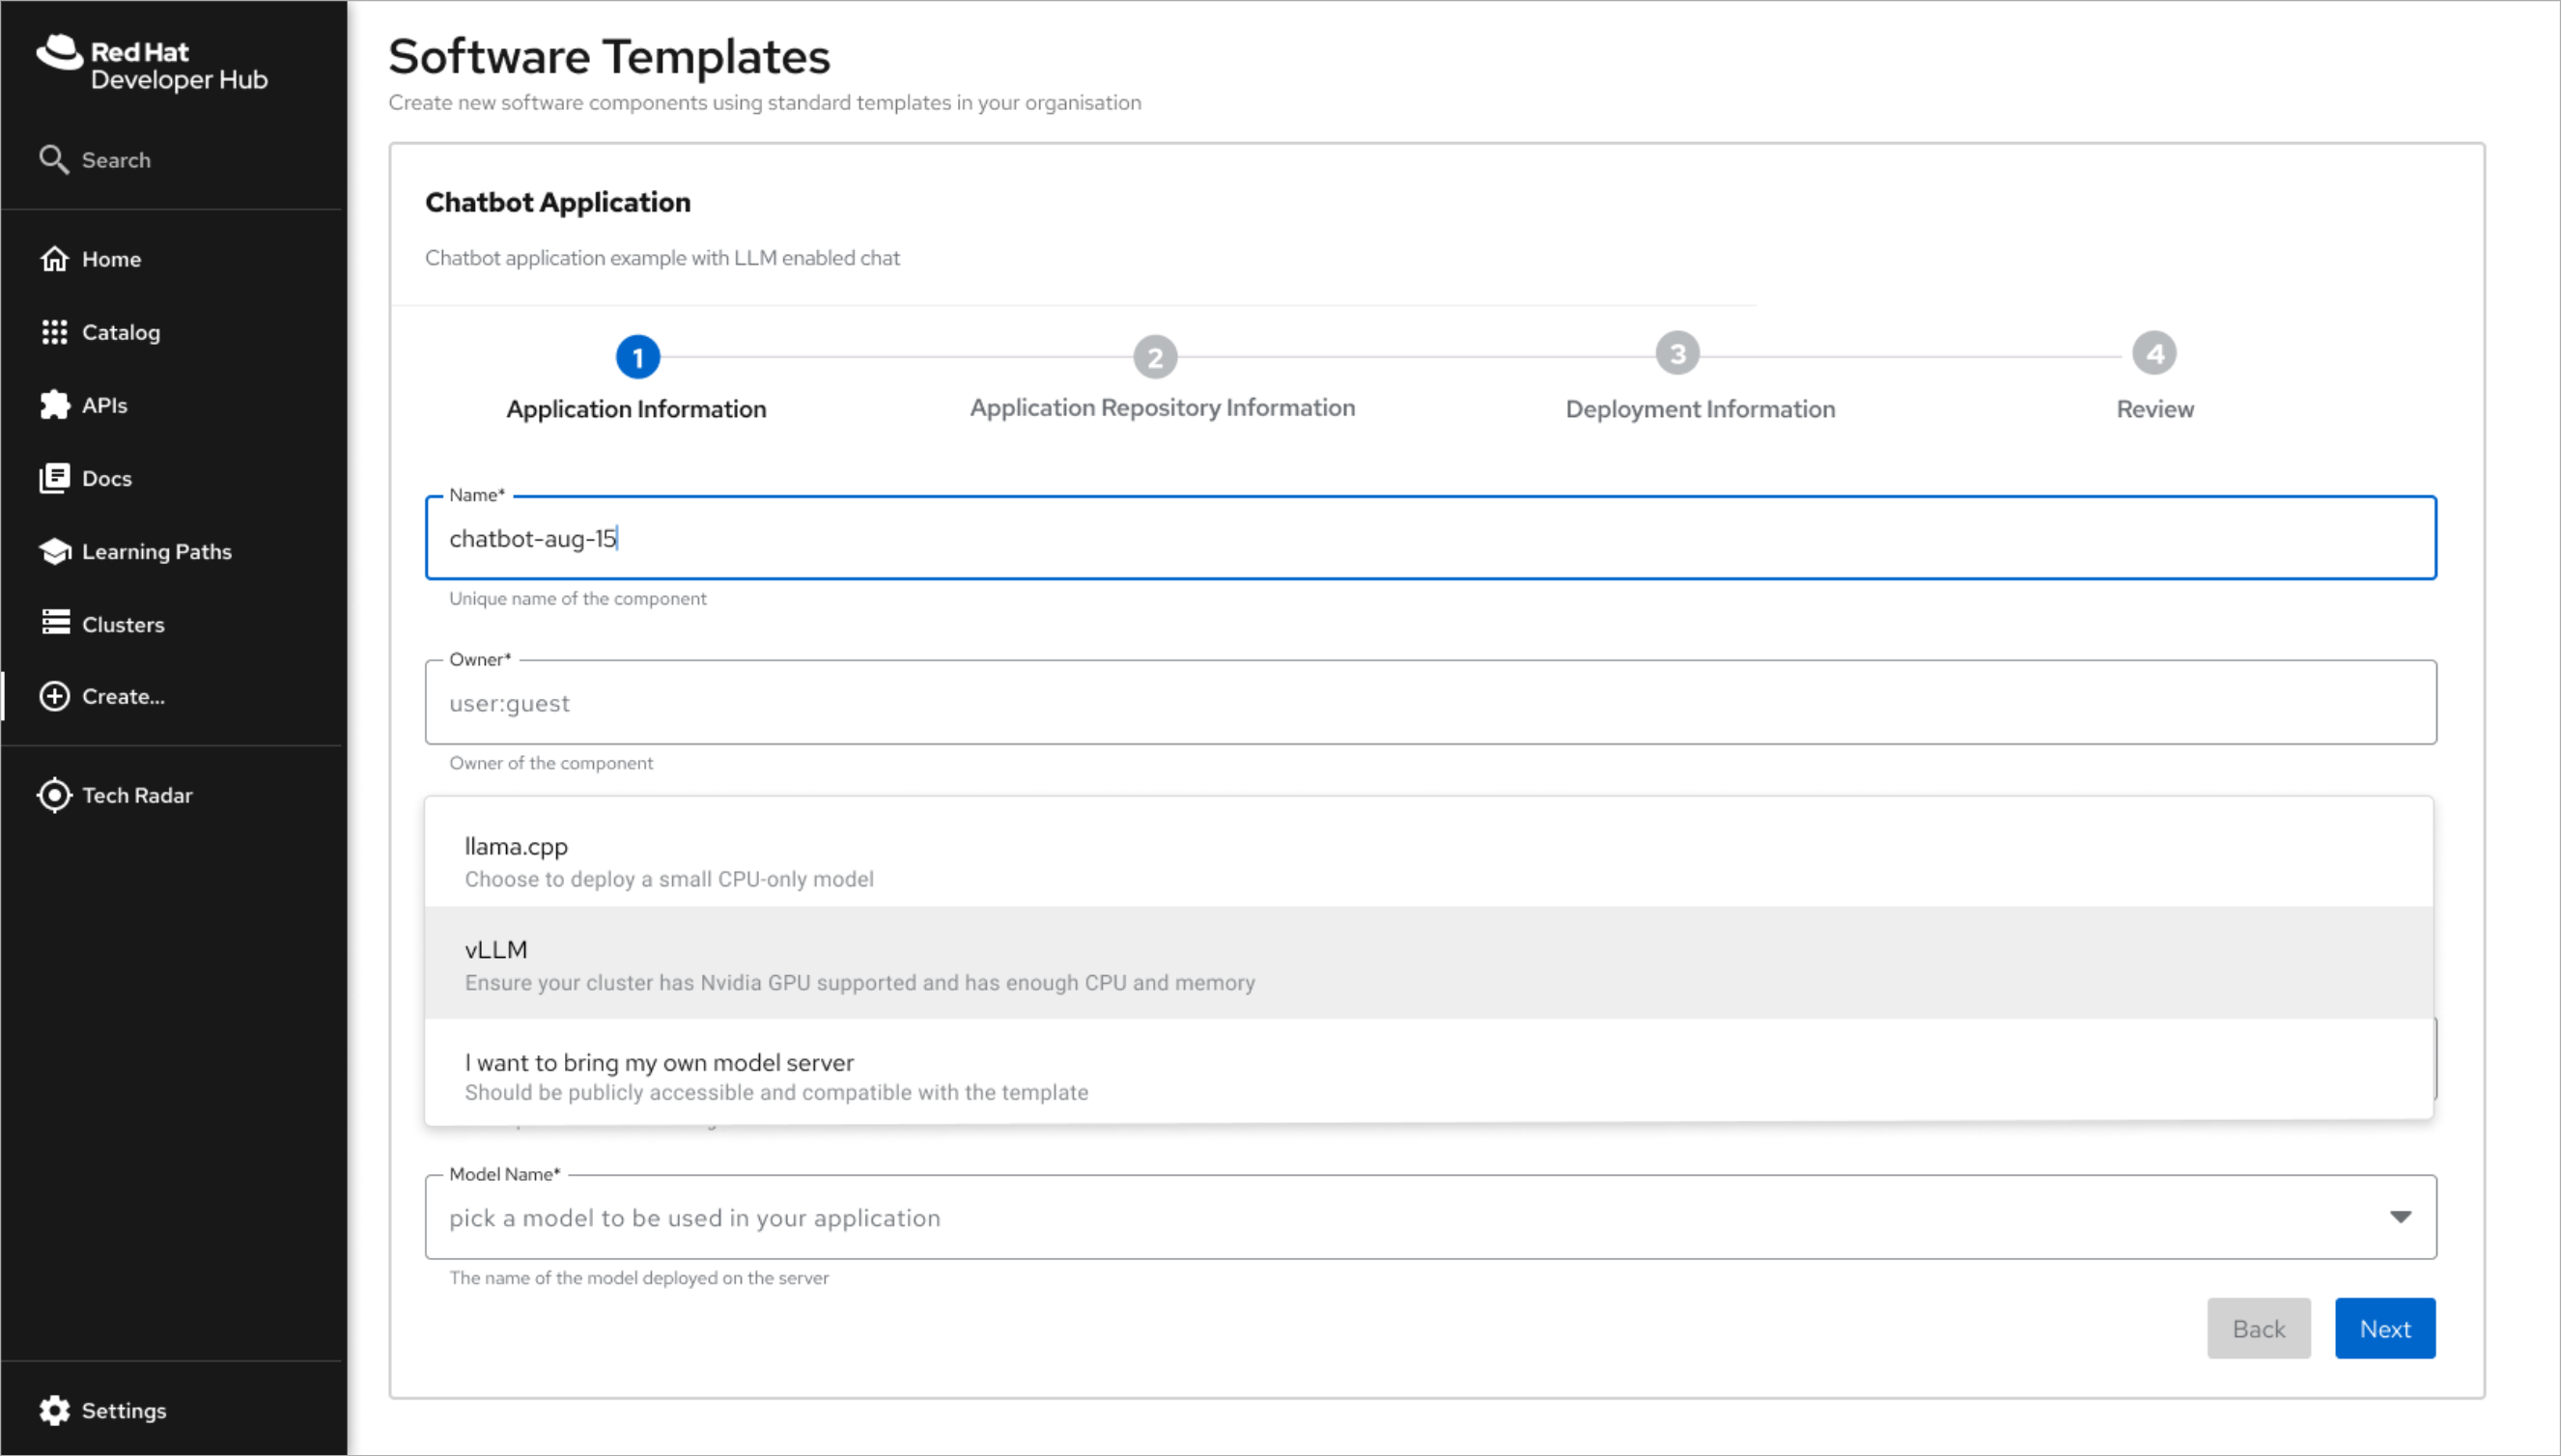Viewport: 2561px width, 1456px height.
Task: Open Learning Paths graduation cap icon
Action: coord(54,551)
